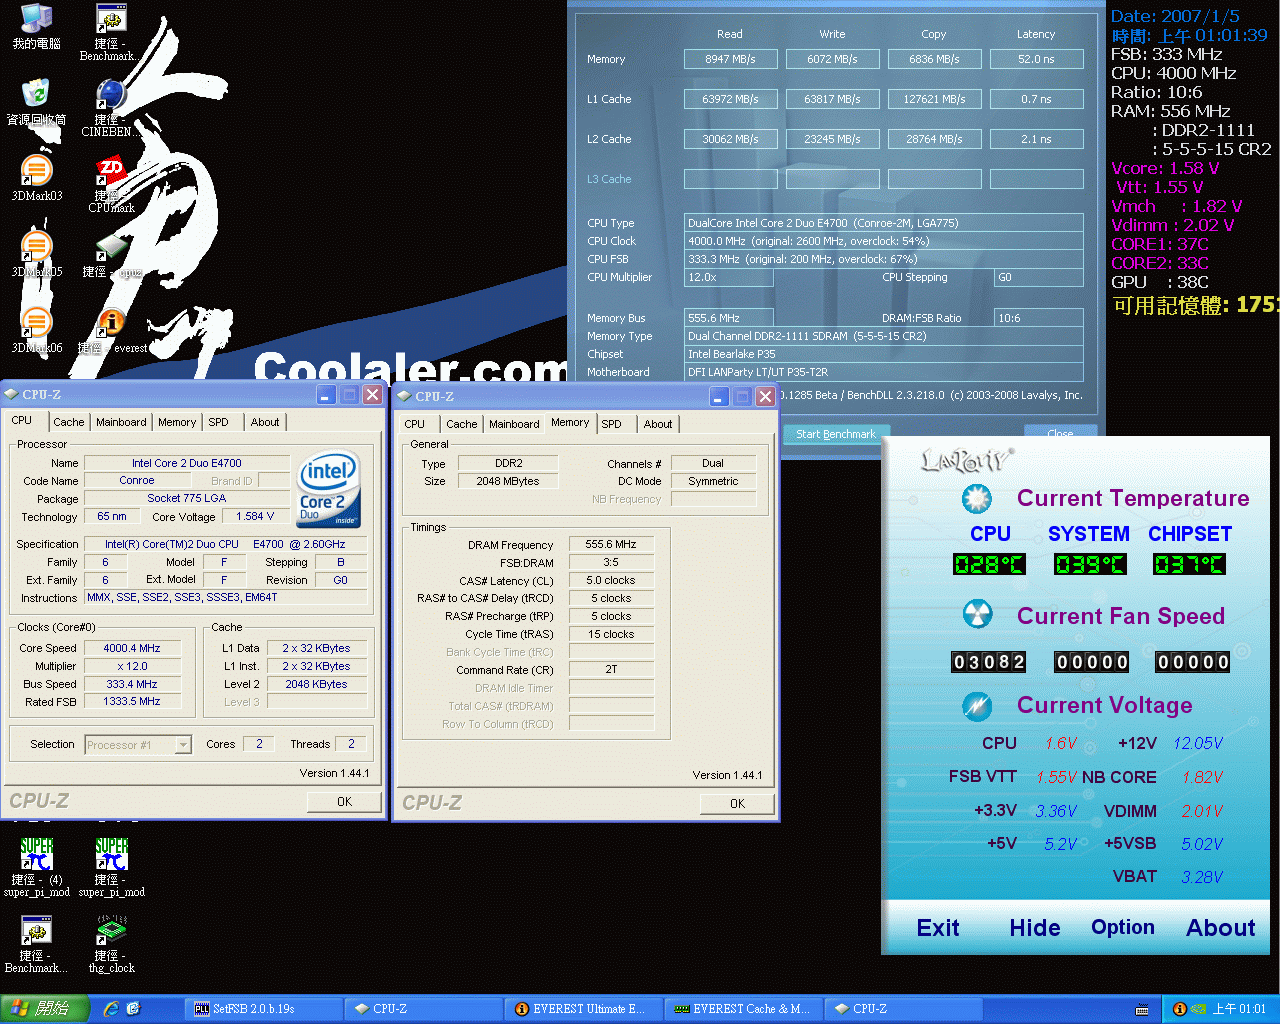Open the 資源回收筒 recycle bin icon

pyautogui.click(x=37, y=103)
